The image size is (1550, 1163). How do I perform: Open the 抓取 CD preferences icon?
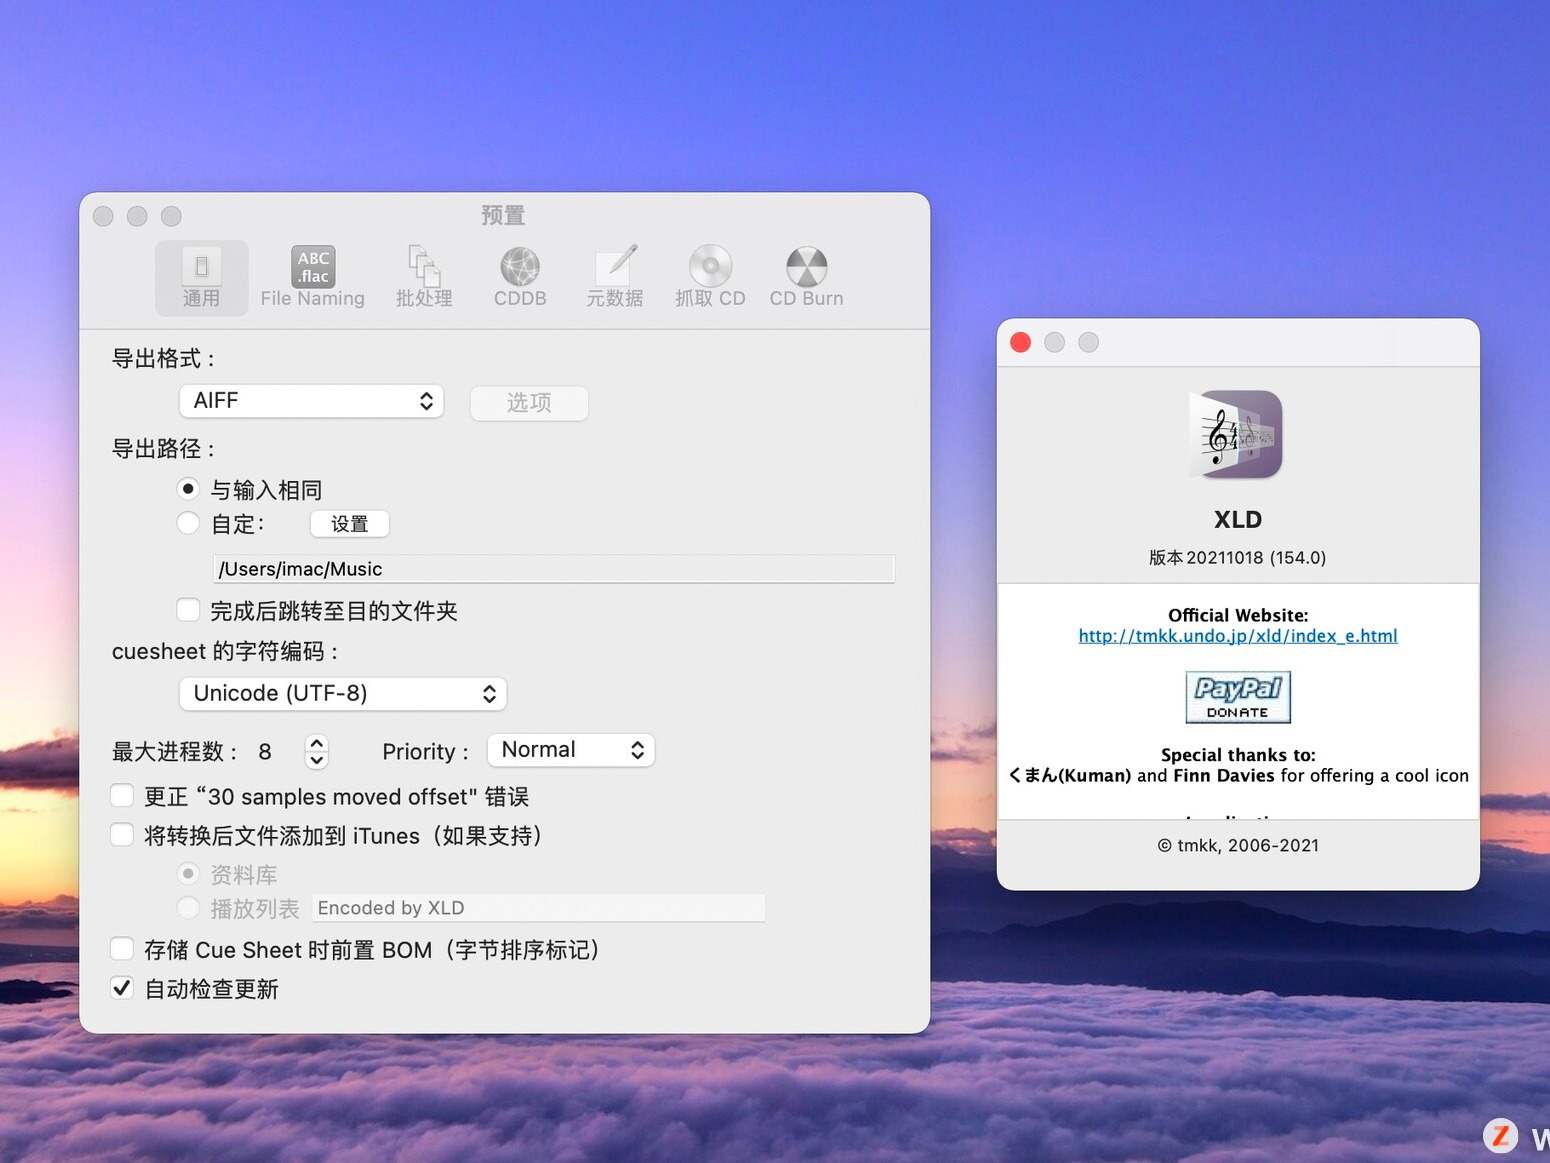[x=709, y=277]
